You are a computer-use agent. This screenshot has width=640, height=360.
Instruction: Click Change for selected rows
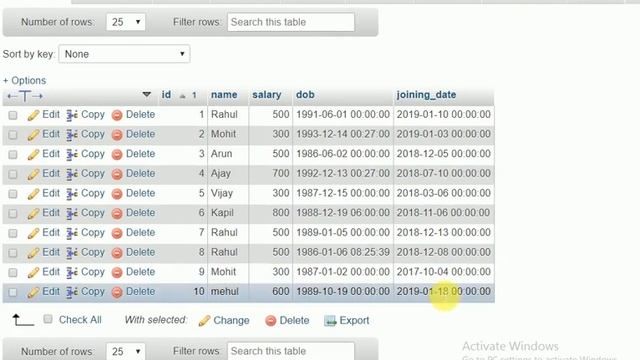(x=231, y=320)
